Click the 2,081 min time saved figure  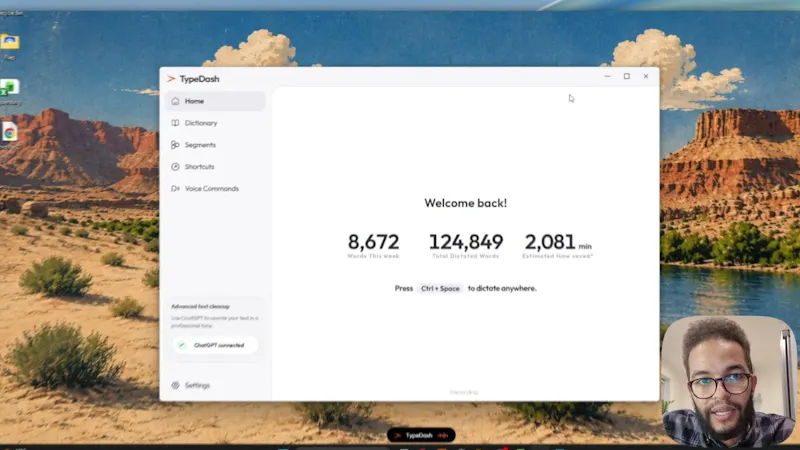click(558, 242)
